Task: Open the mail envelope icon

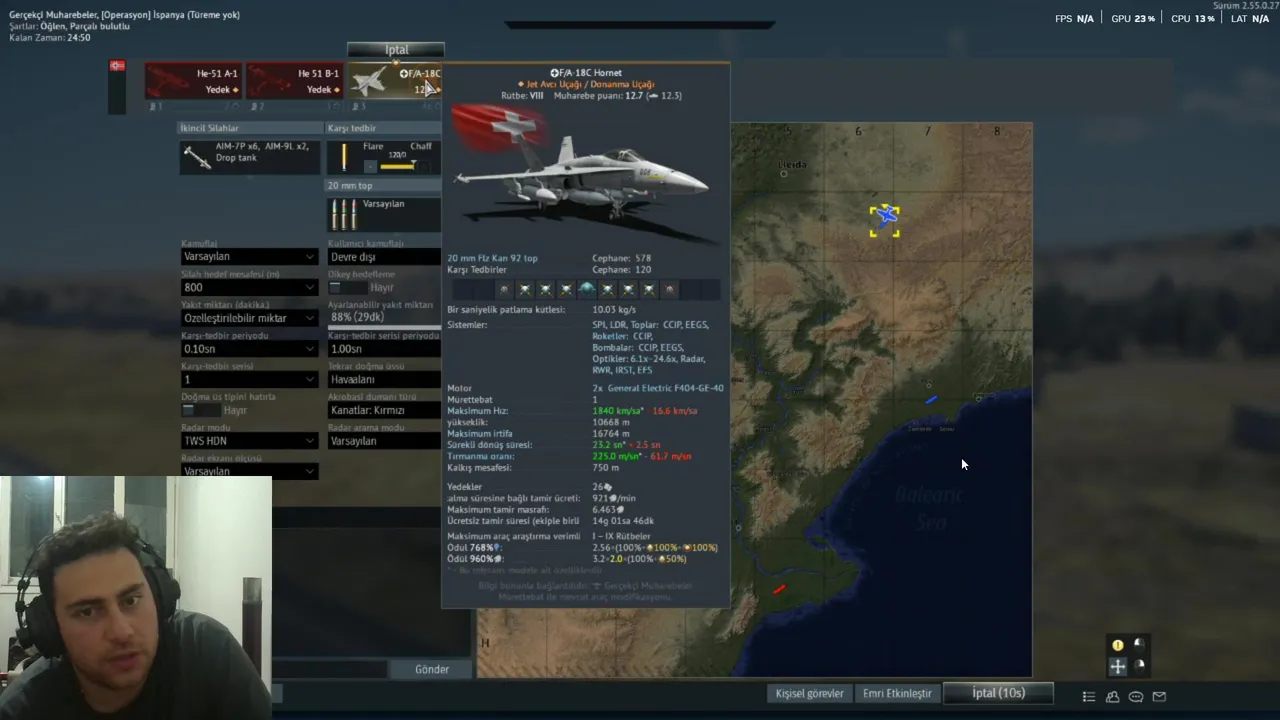Action: coord(1159,697)
